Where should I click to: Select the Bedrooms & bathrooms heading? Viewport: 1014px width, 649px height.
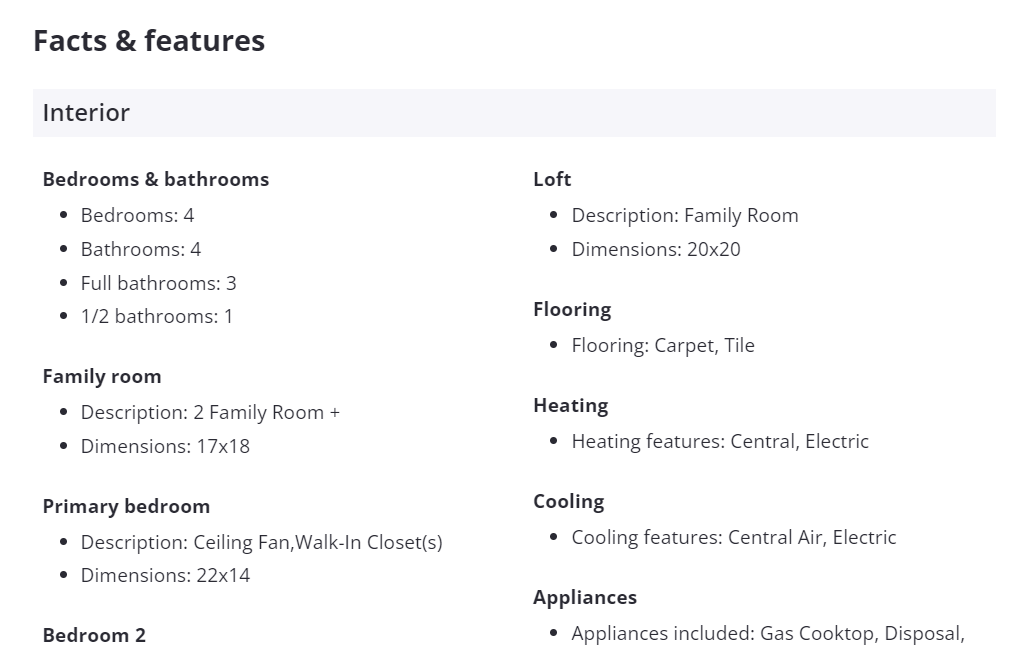pos(156,179)
